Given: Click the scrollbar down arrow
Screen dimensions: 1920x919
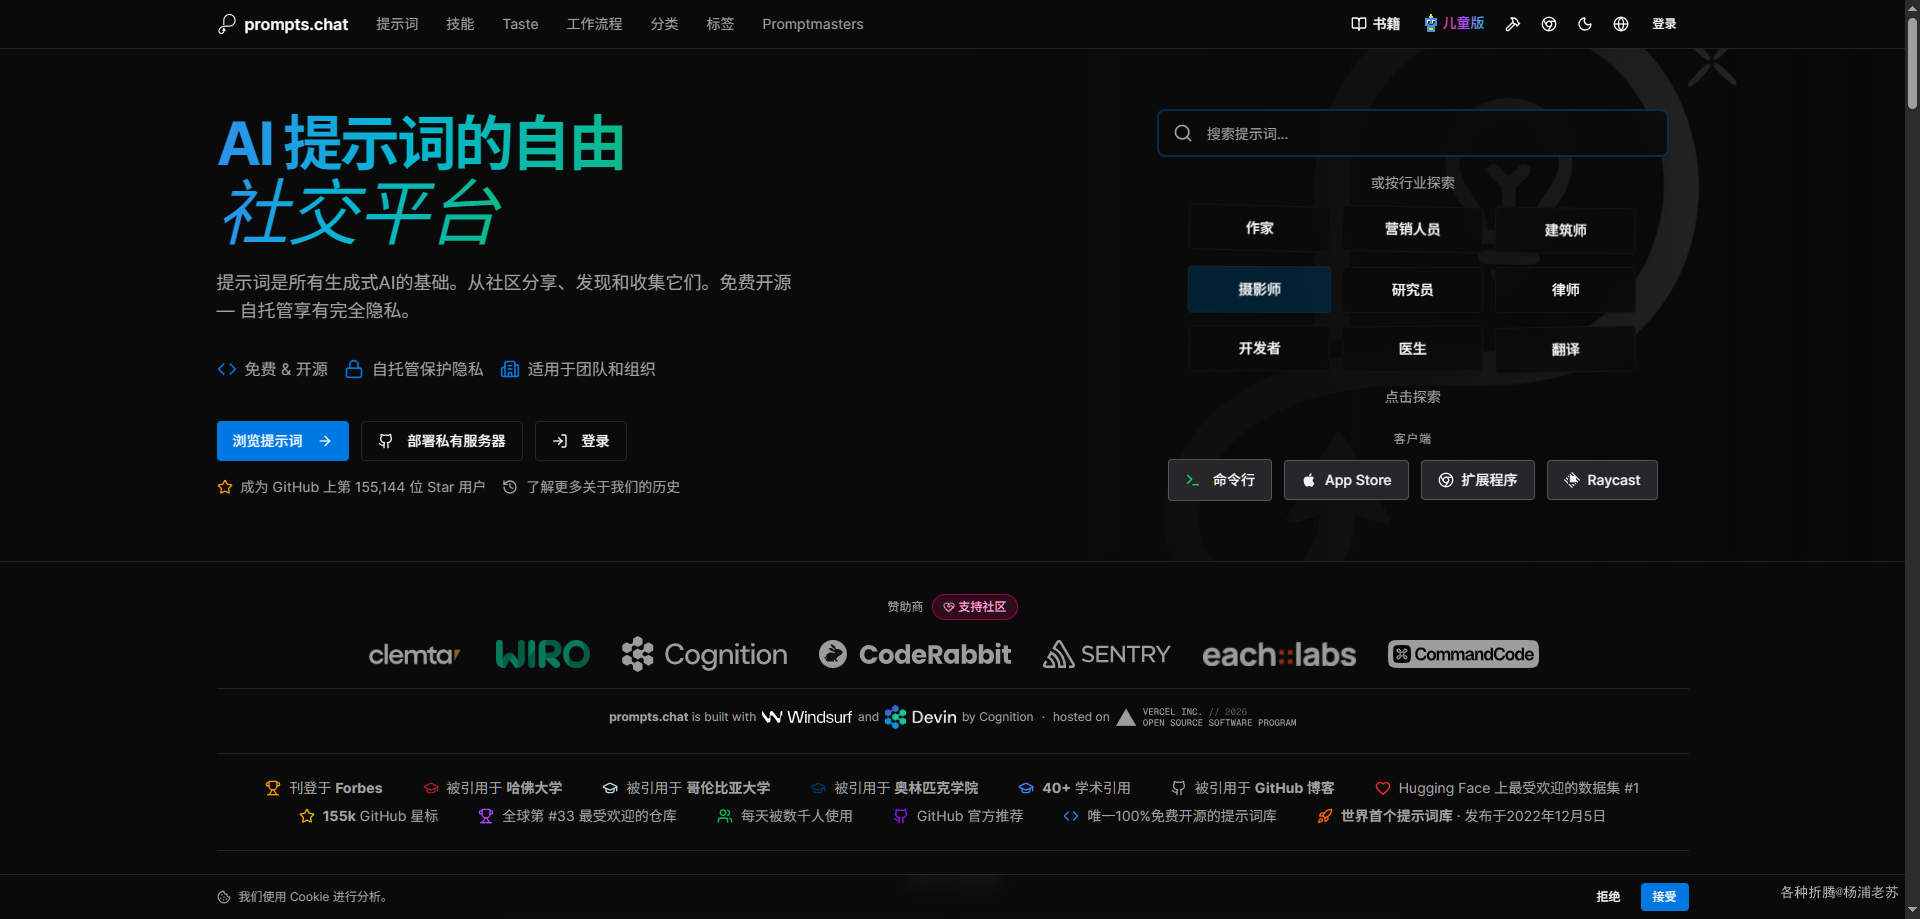Looking at the screenshot, I should tap(1912, 911).
